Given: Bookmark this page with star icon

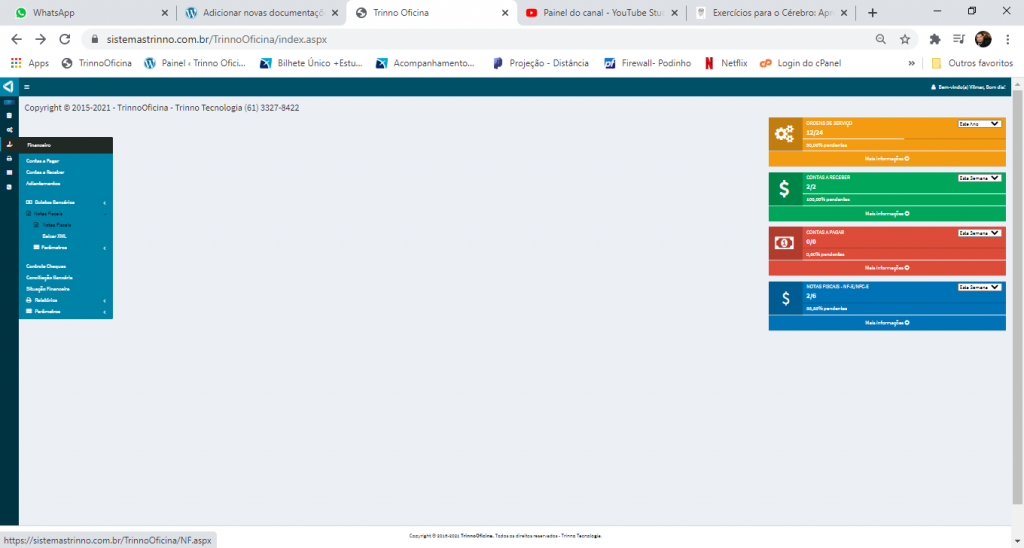Looking at the screenshot, I should click(904, 39).
